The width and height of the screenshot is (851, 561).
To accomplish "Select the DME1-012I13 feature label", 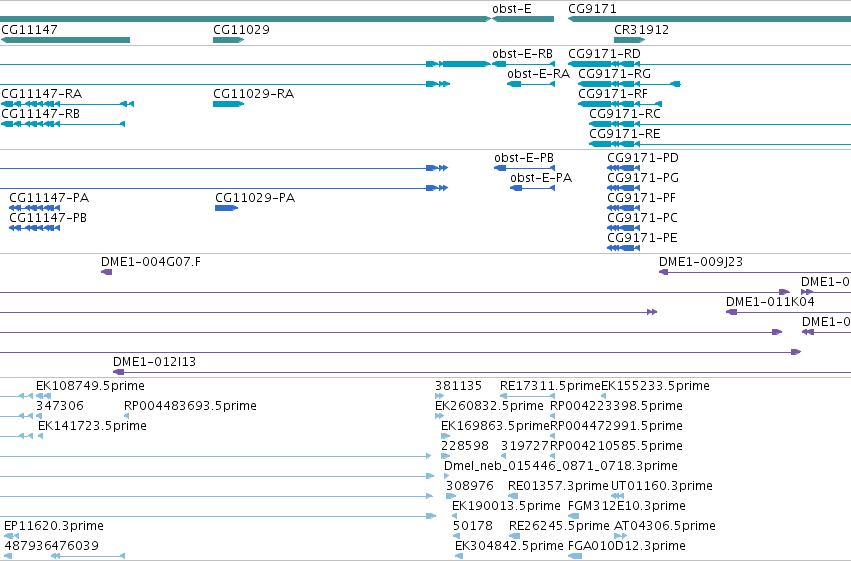I will pos(154,362).
